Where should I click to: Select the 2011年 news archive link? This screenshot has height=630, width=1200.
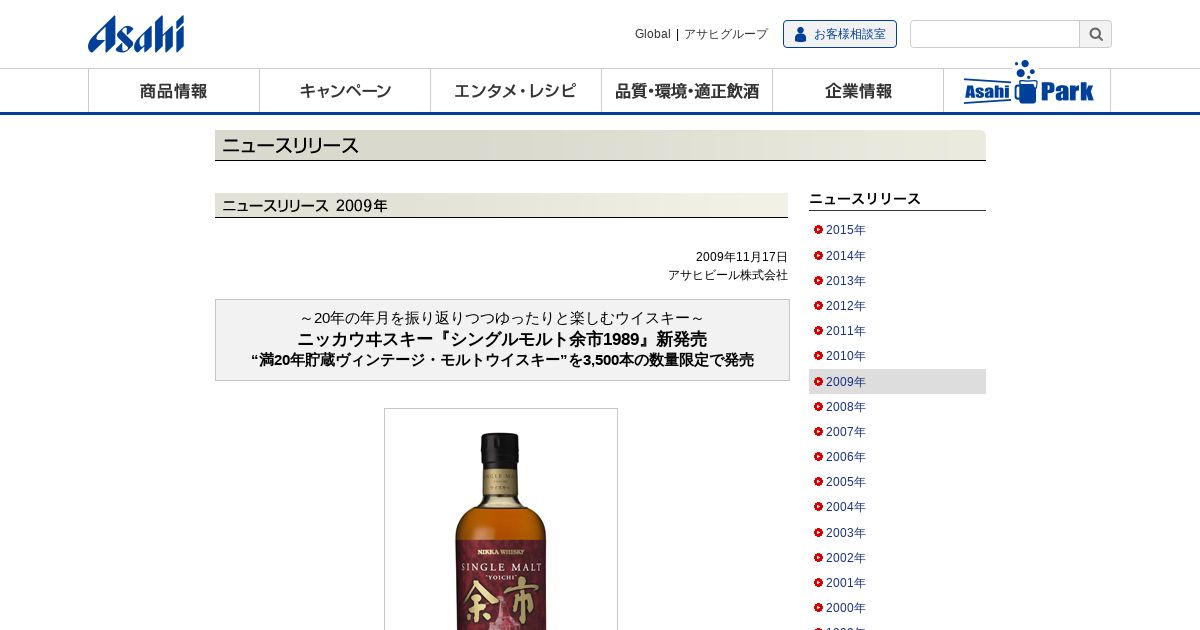click(x=846, y=331)
